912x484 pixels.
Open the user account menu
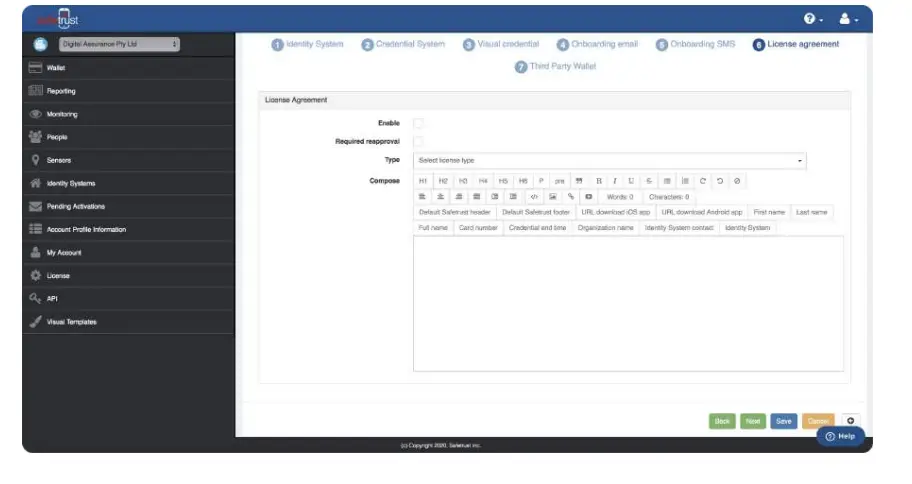[848, 19]
